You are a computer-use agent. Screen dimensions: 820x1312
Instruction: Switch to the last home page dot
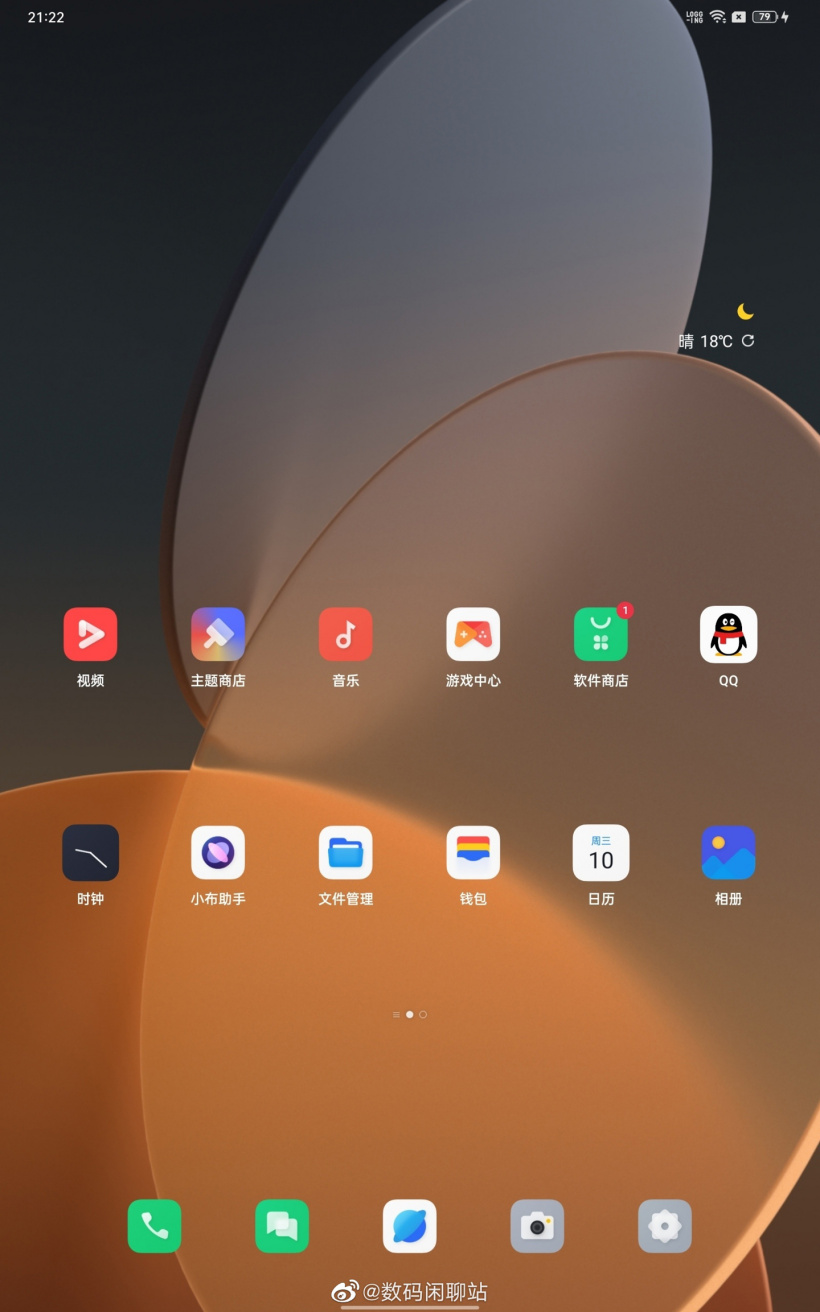pyautogui.click(x=423, y=1014)
